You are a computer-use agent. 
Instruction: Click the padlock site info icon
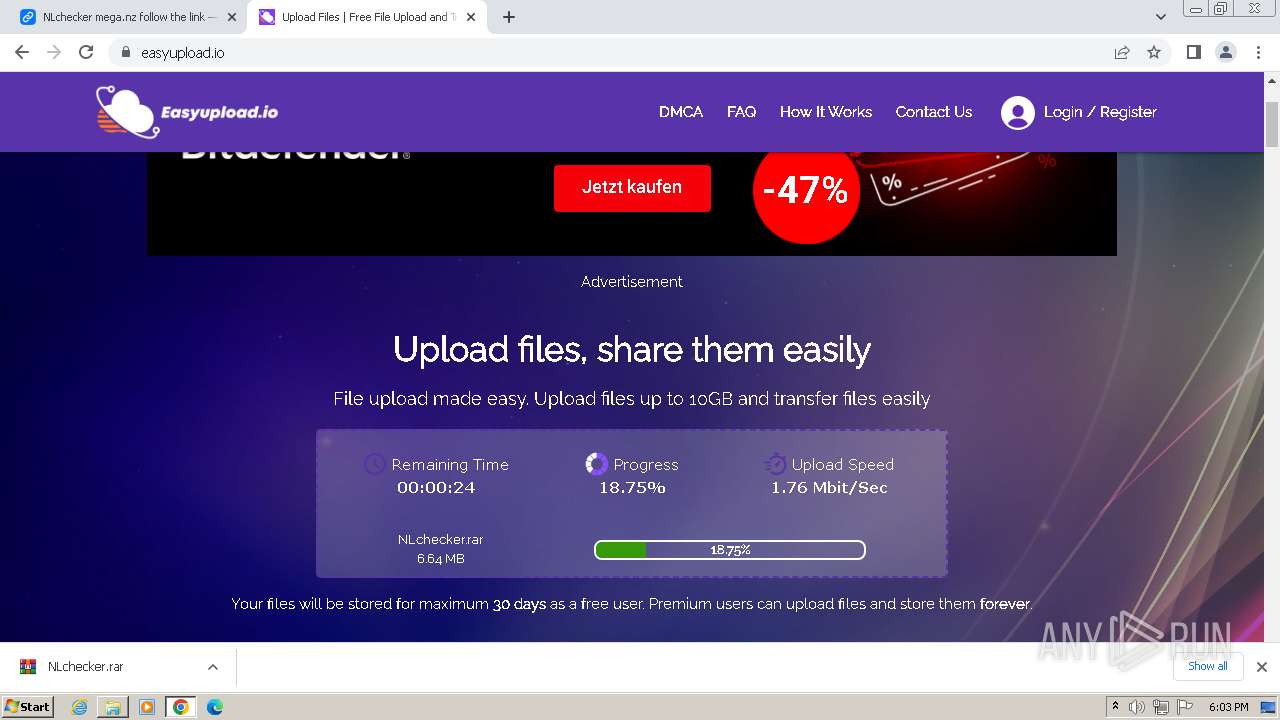click(125, 52)
